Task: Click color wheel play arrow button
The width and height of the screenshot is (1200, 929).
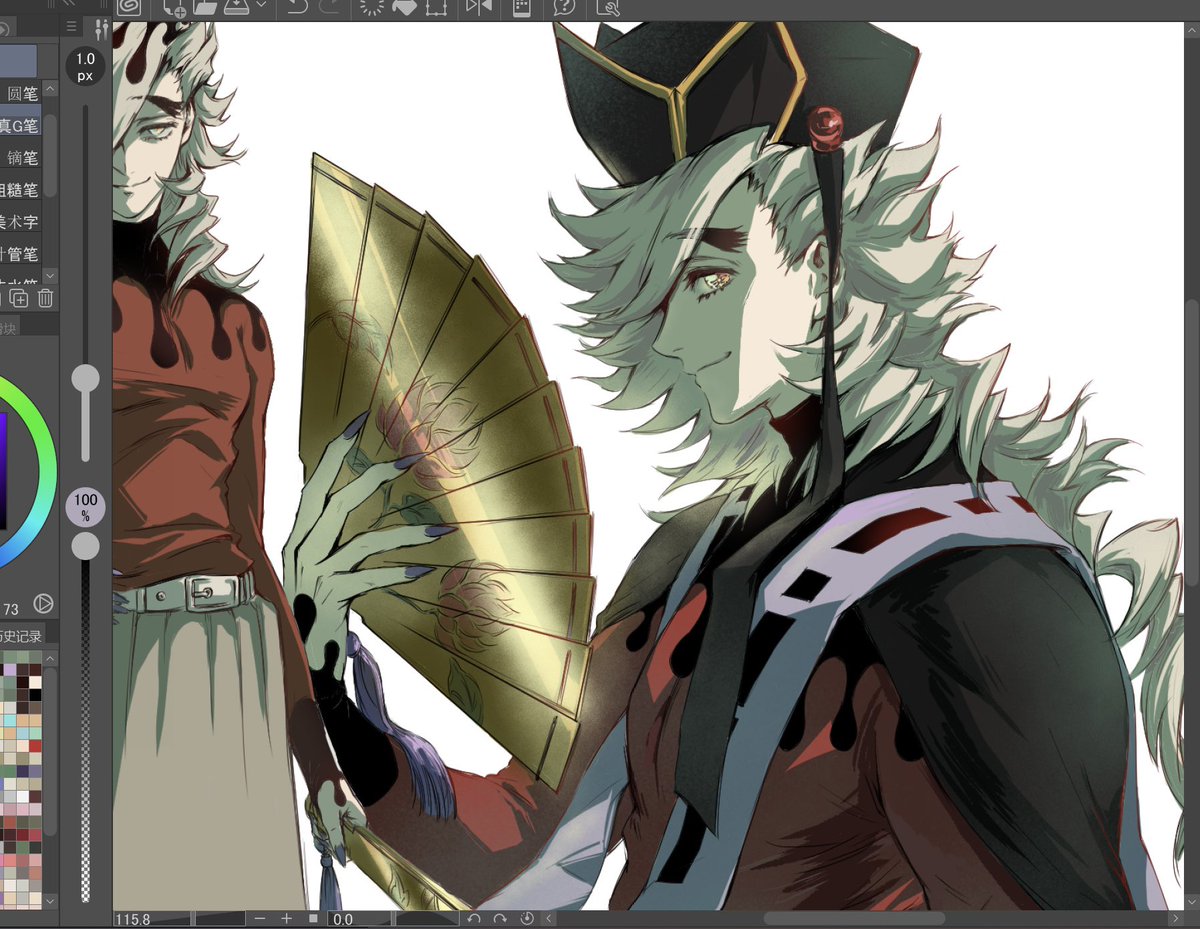Action: [43, 603]
